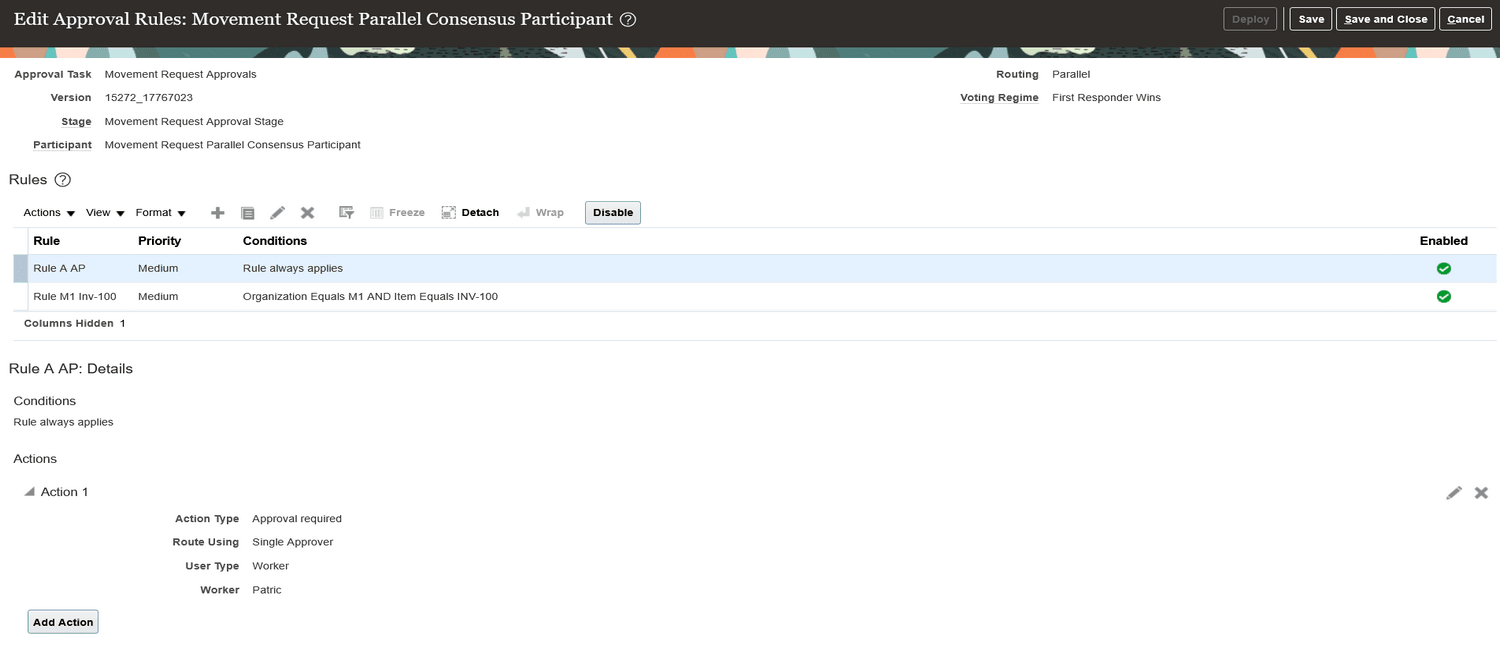Click the Query By Example filter icon
1500x650 pixels.
pos(347,213)
